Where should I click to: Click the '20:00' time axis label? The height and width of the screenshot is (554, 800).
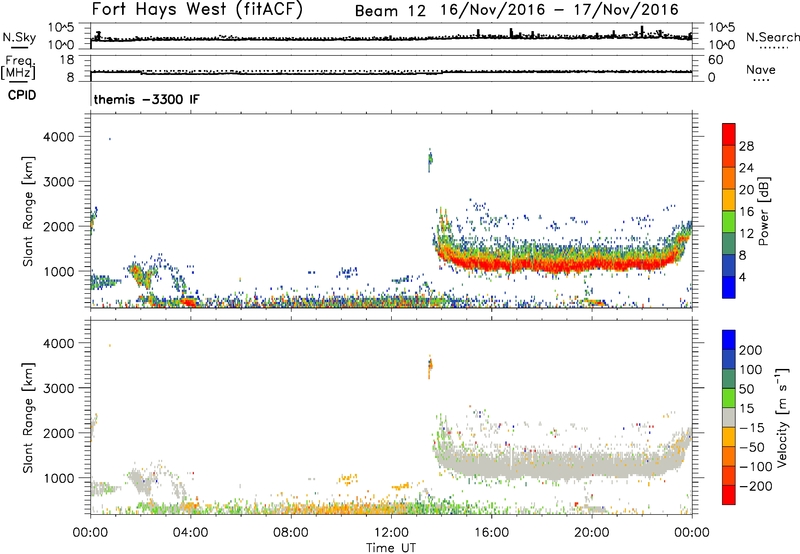[591, 533]
